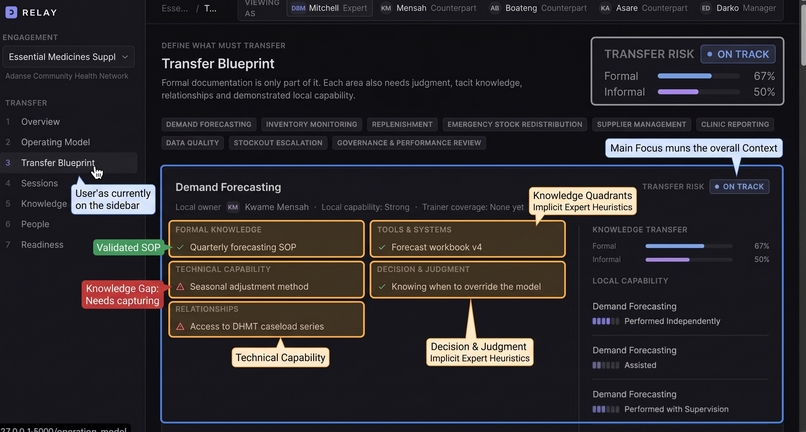Click the DBM avatar beside Mitchell

[298, 8]
